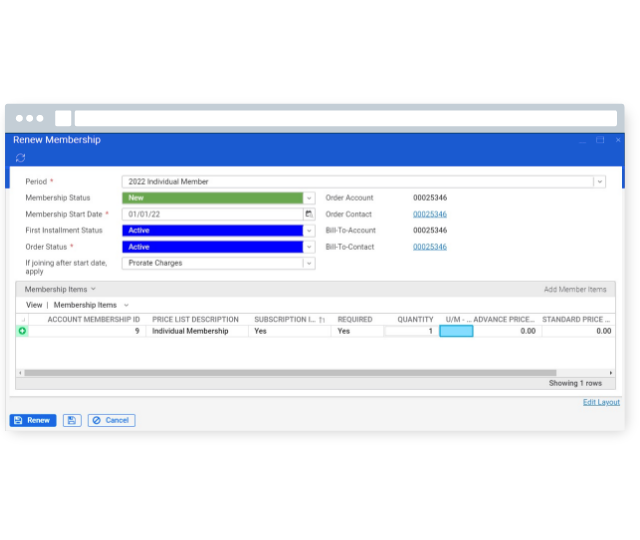
Task: Click the refresh icon below the title
Action: click(x=20, y=158)
